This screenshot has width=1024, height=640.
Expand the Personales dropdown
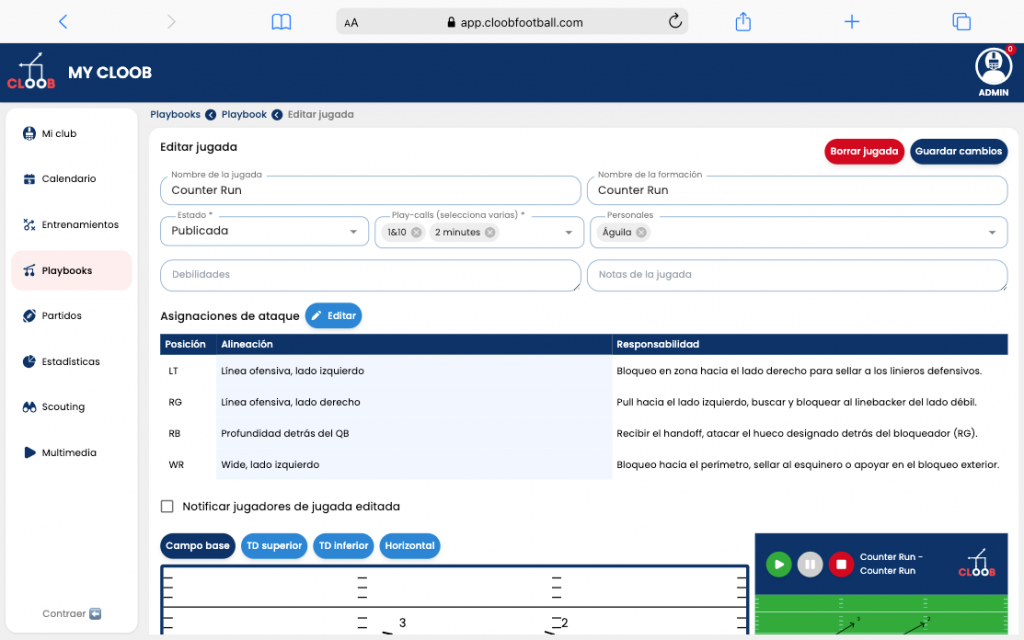point(992,232)
